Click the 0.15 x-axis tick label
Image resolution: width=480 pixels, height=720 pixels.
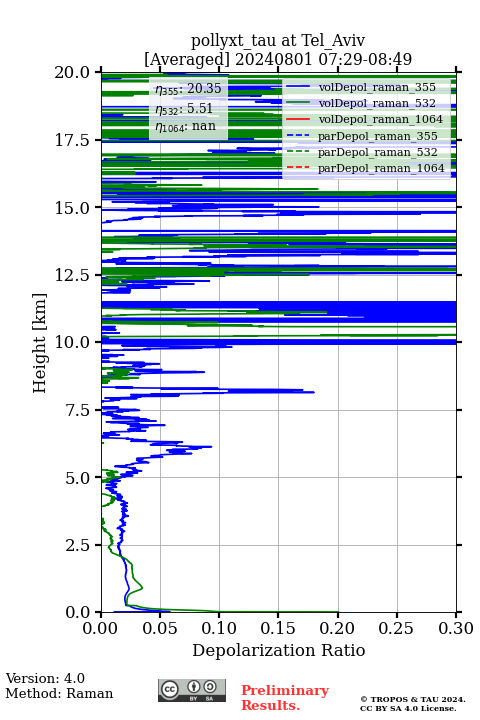click(x=278, y=628)
